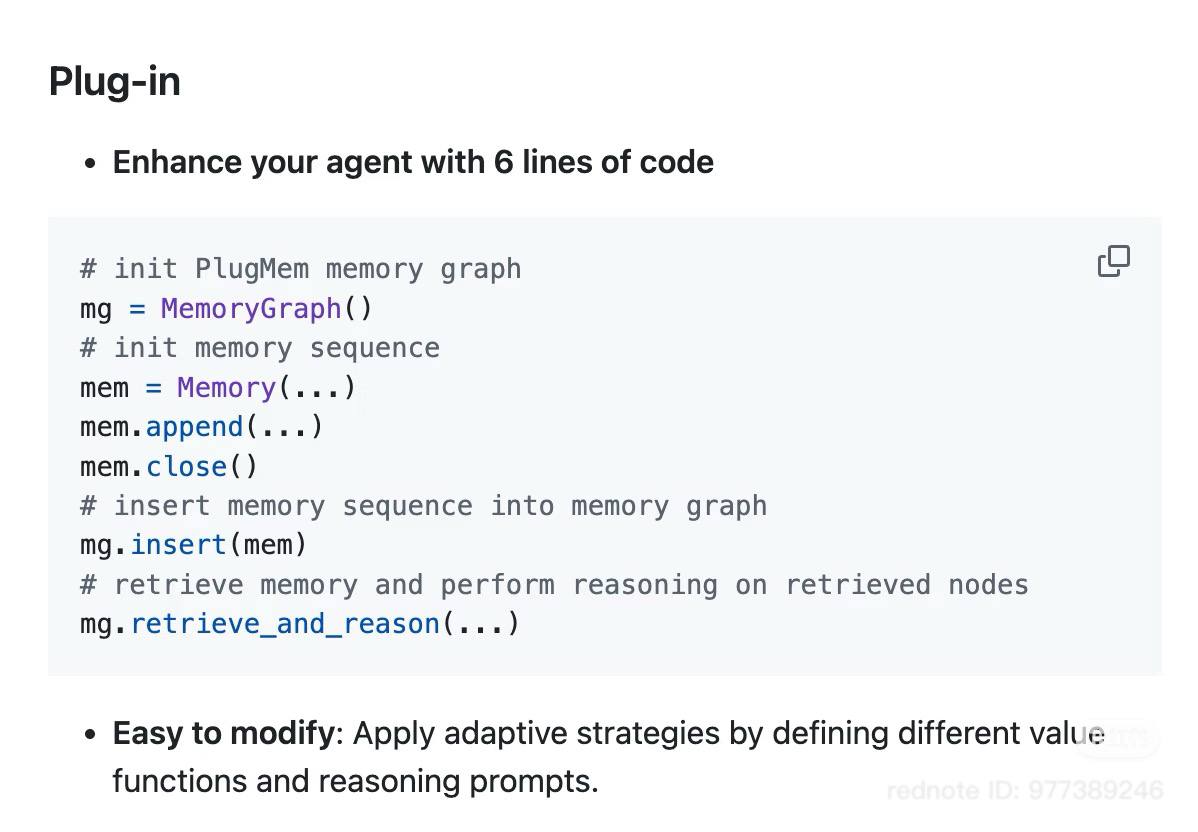Click the bold 'Enhance your agent with 6 lines of code' text
Viewport: 1198px width, 832px height.
pyautogui.click(x=414, y=161)
